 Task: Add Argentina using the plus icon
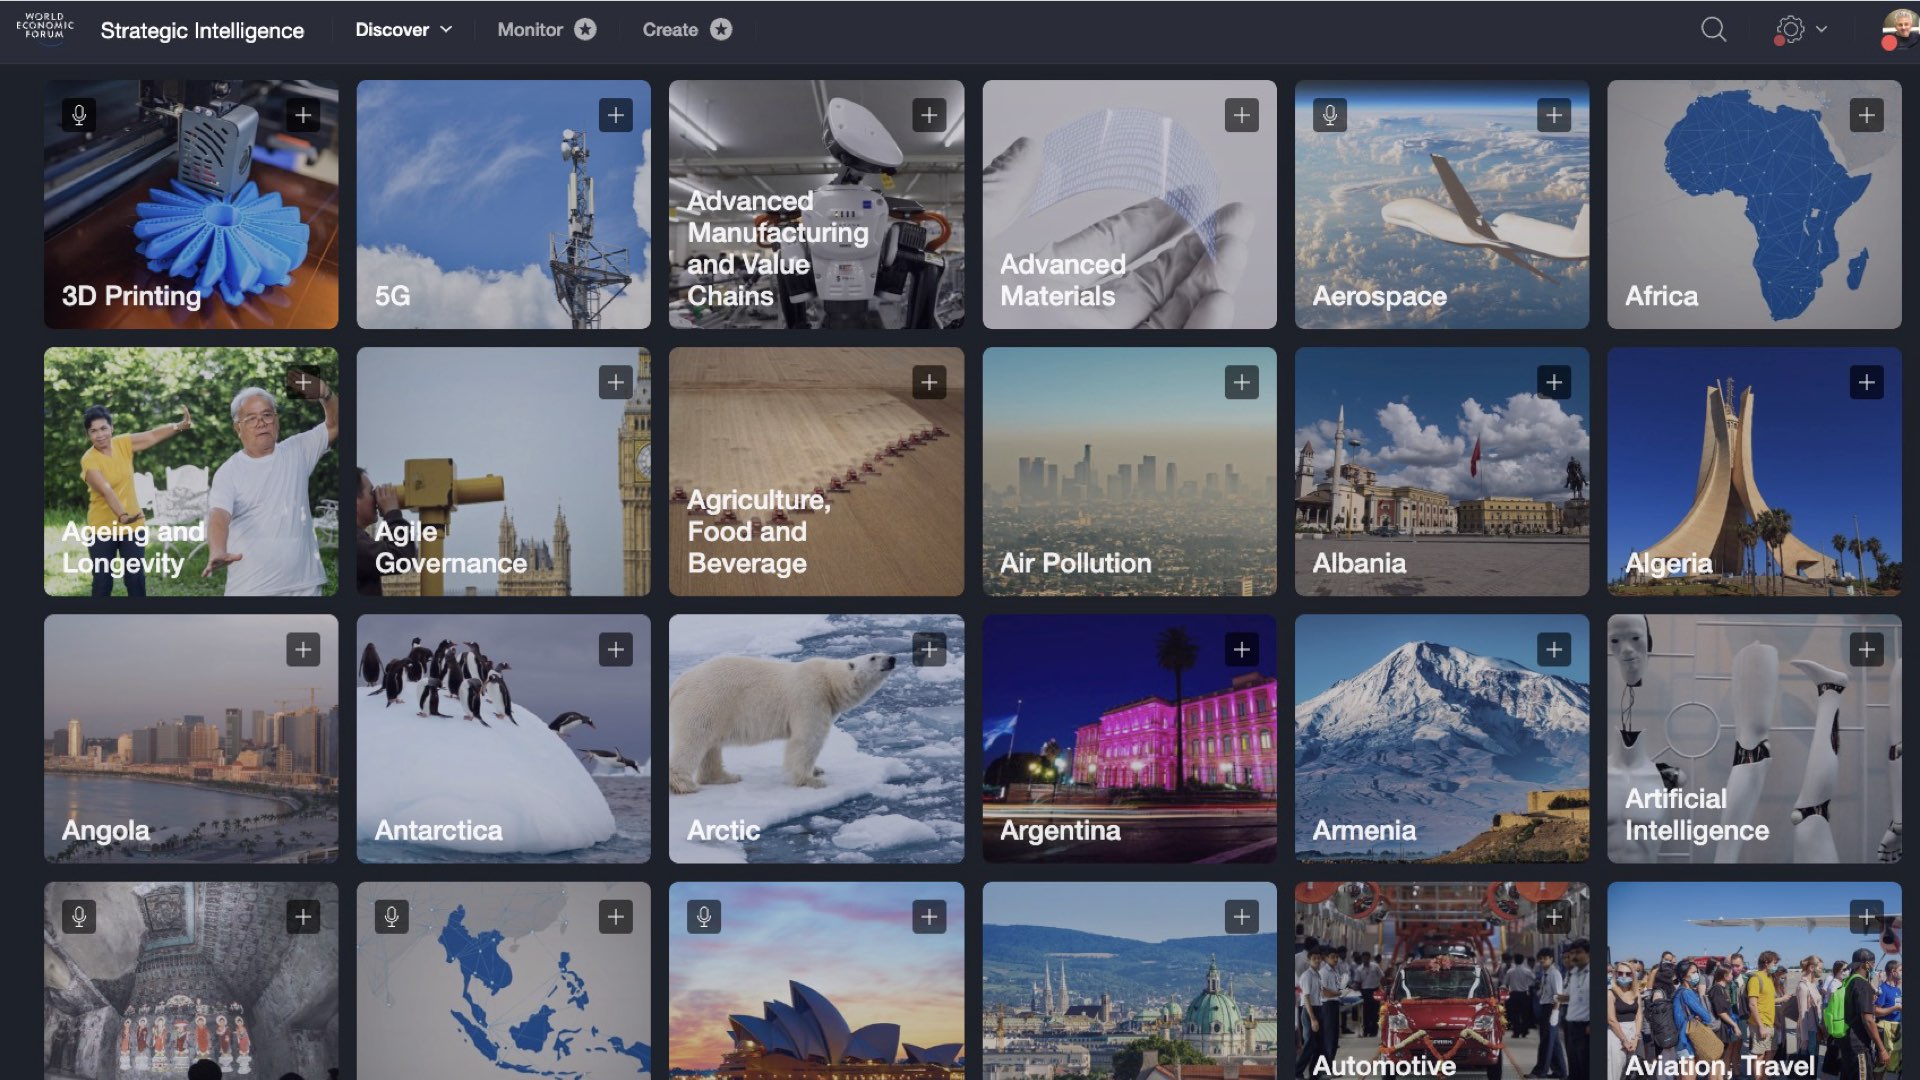1242,649
